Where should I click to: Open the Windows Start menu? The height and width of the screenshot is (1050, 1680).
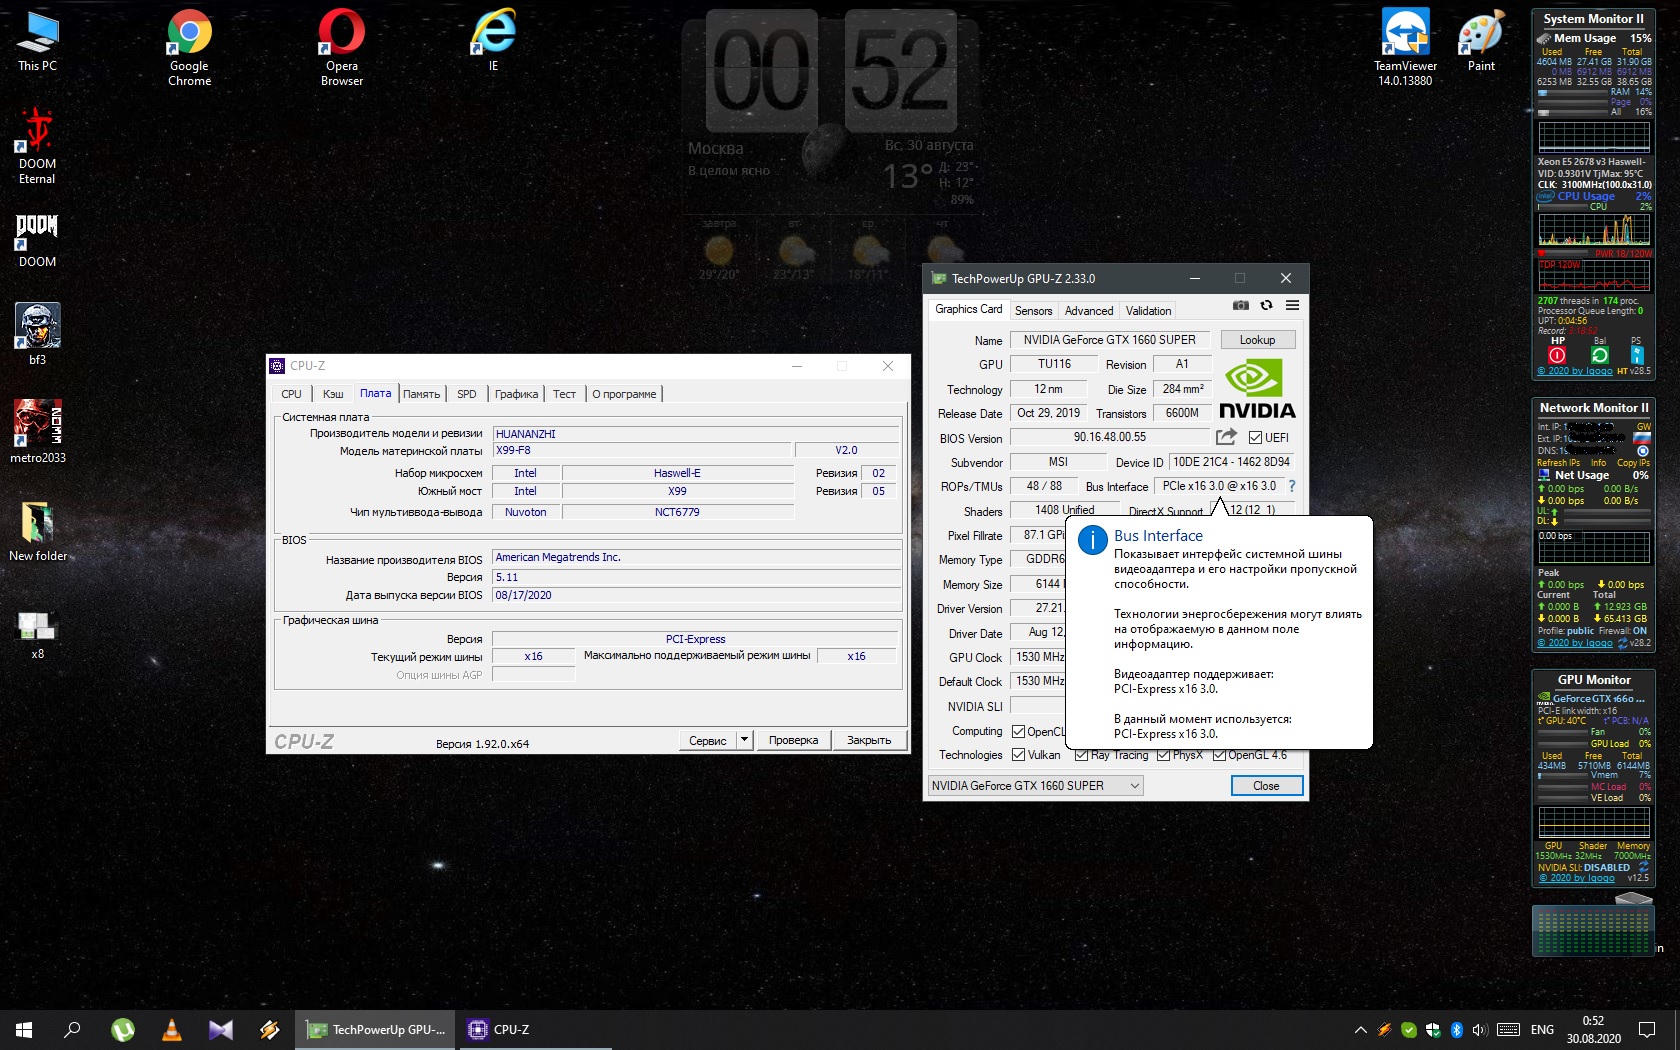point(24,1029)
